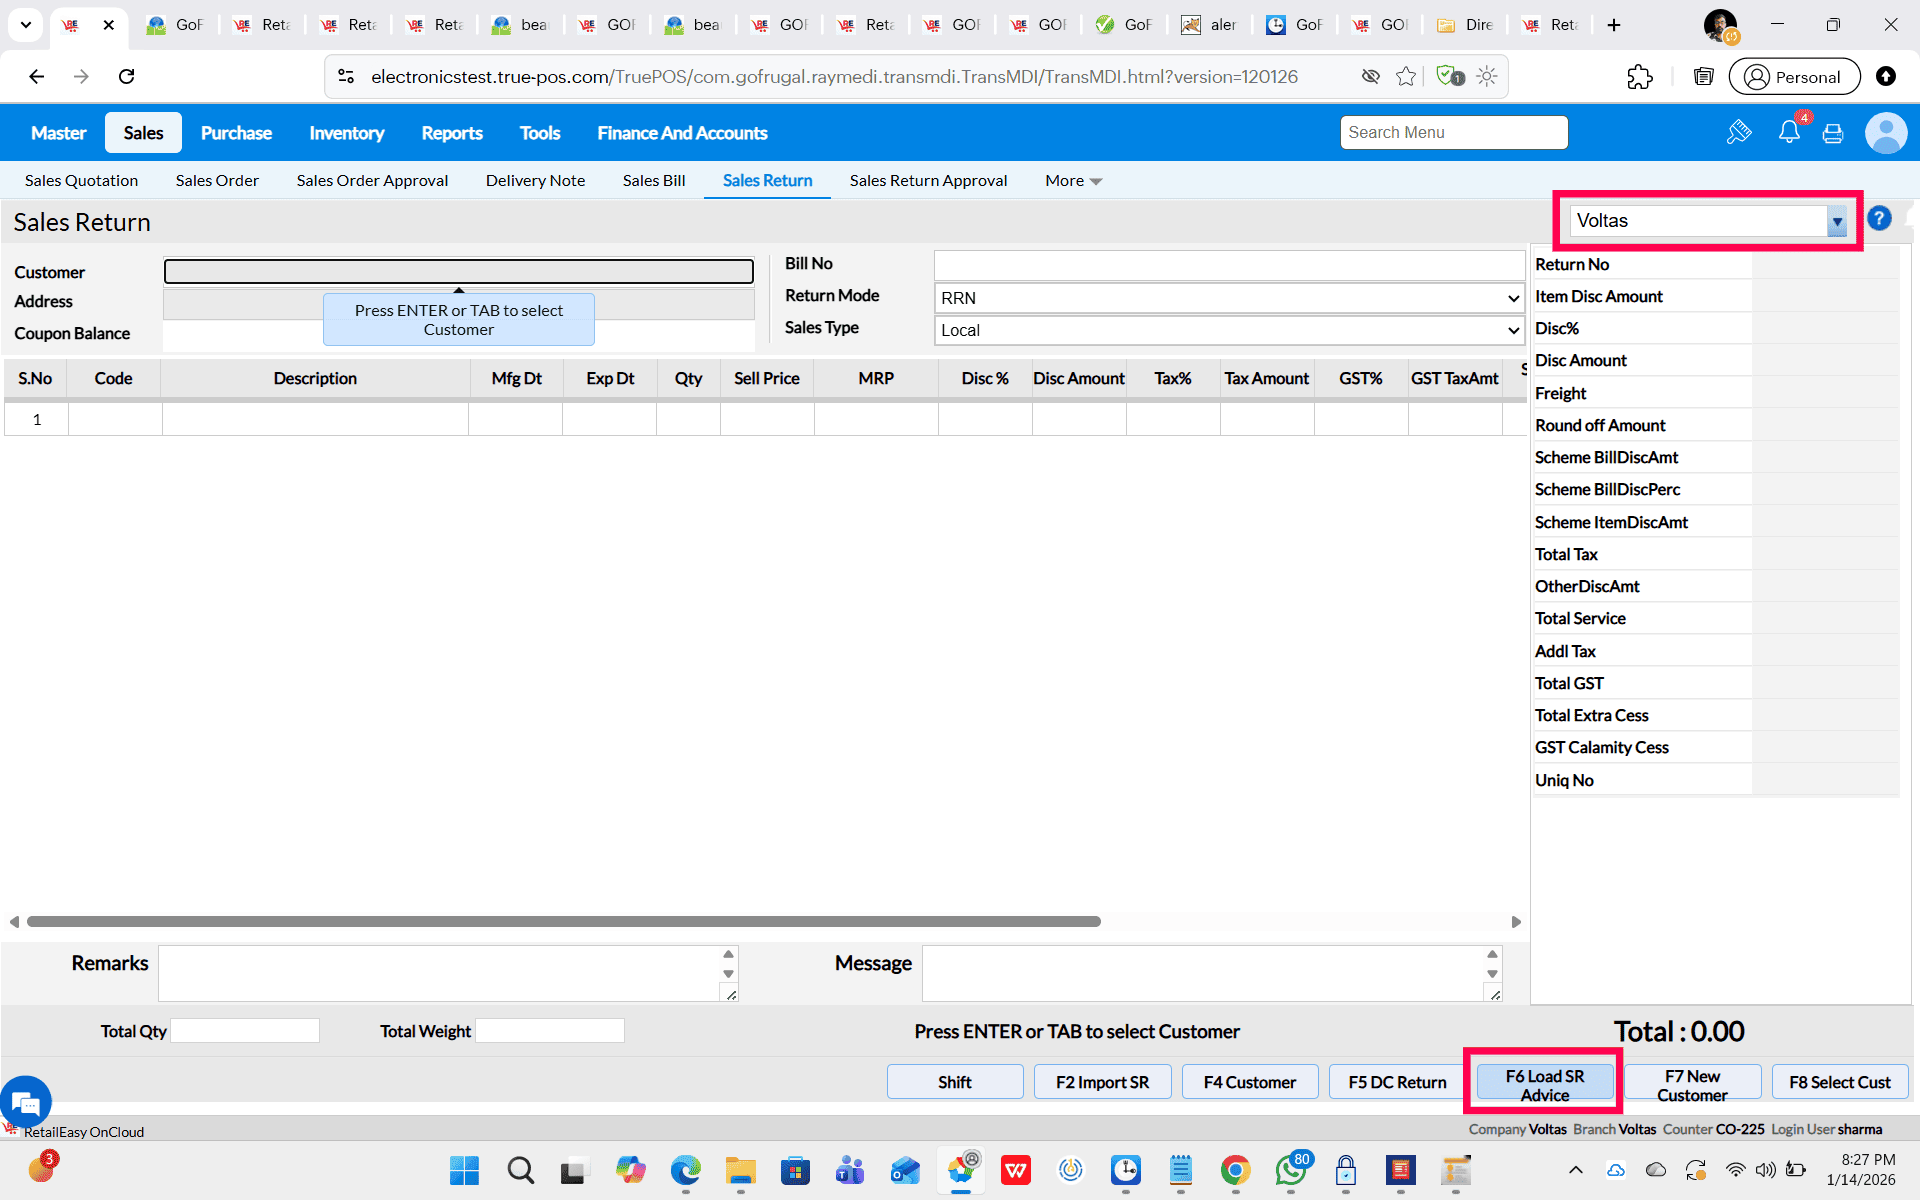The height and width of the screenshot is (1200, 1920).
Task: Click the browser extensions puzzle icon
Action: [x=1639, y=77]
